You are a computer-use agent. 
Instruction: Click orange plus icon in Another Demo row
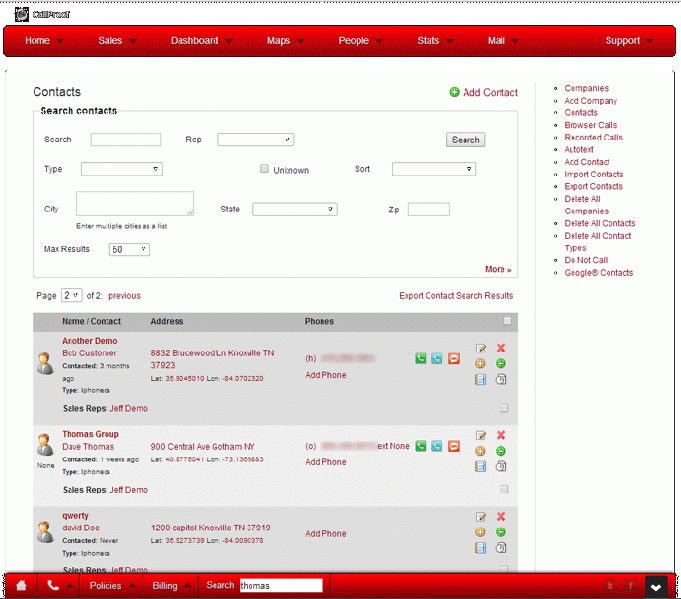[x=480, y=364]
